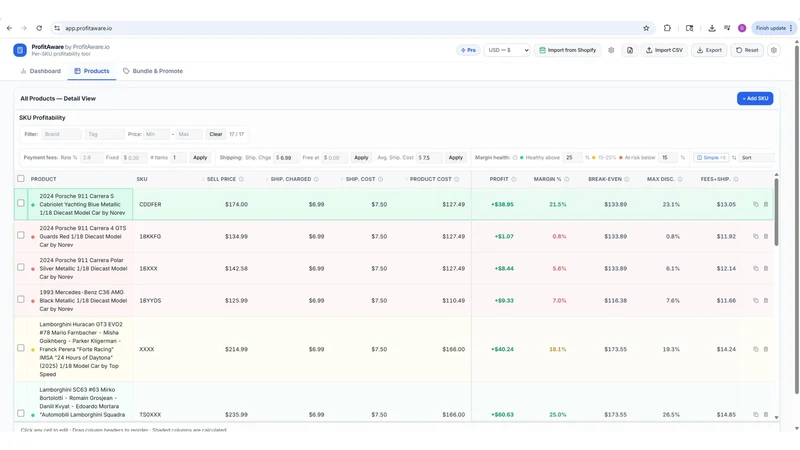
Task: Go back with browser back arrow
Action: [x=9, y=28]
